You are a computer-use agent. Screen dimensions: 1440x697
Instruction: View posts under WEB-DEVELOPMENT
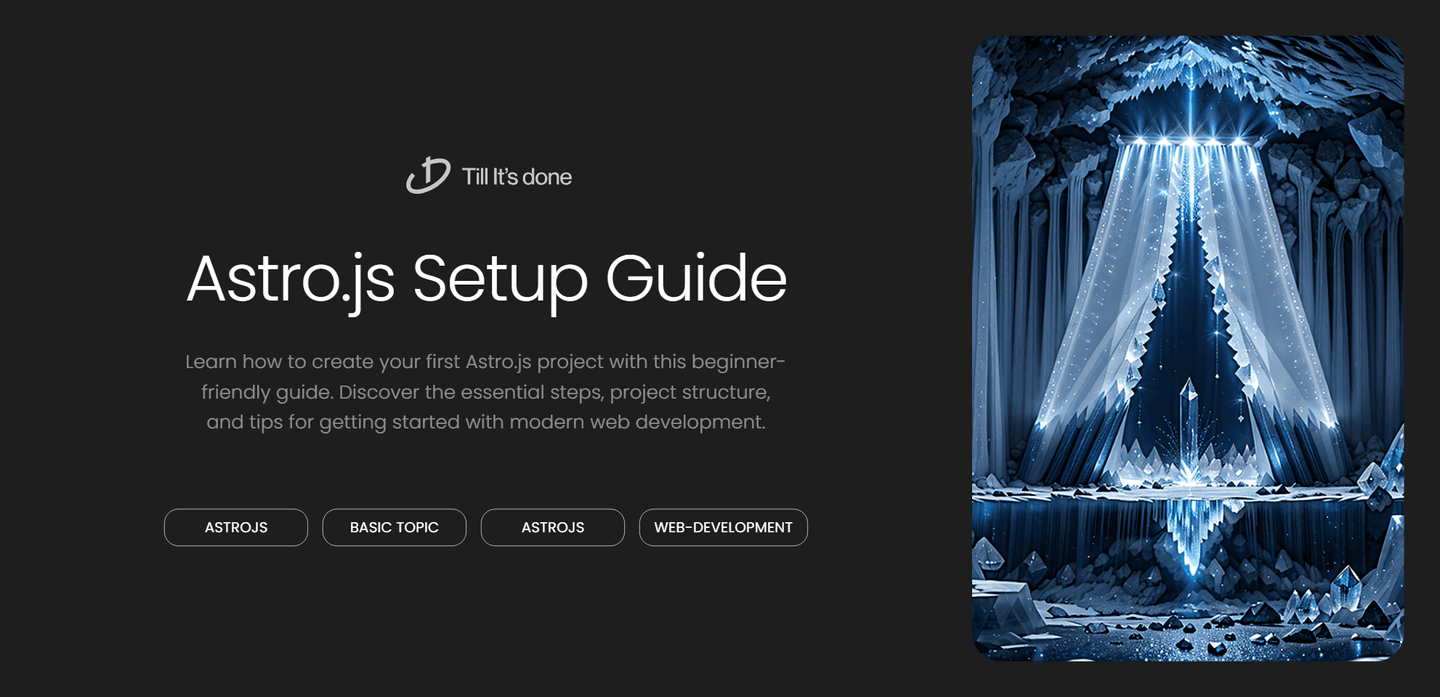(723, 527)
